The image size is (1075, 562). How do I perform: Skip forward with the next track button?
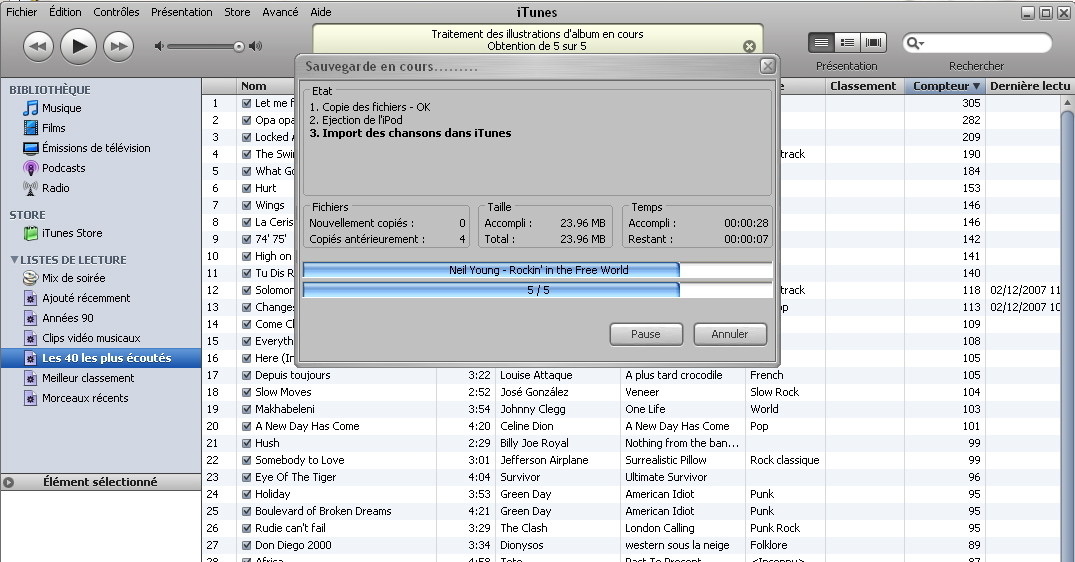(119, 47)
